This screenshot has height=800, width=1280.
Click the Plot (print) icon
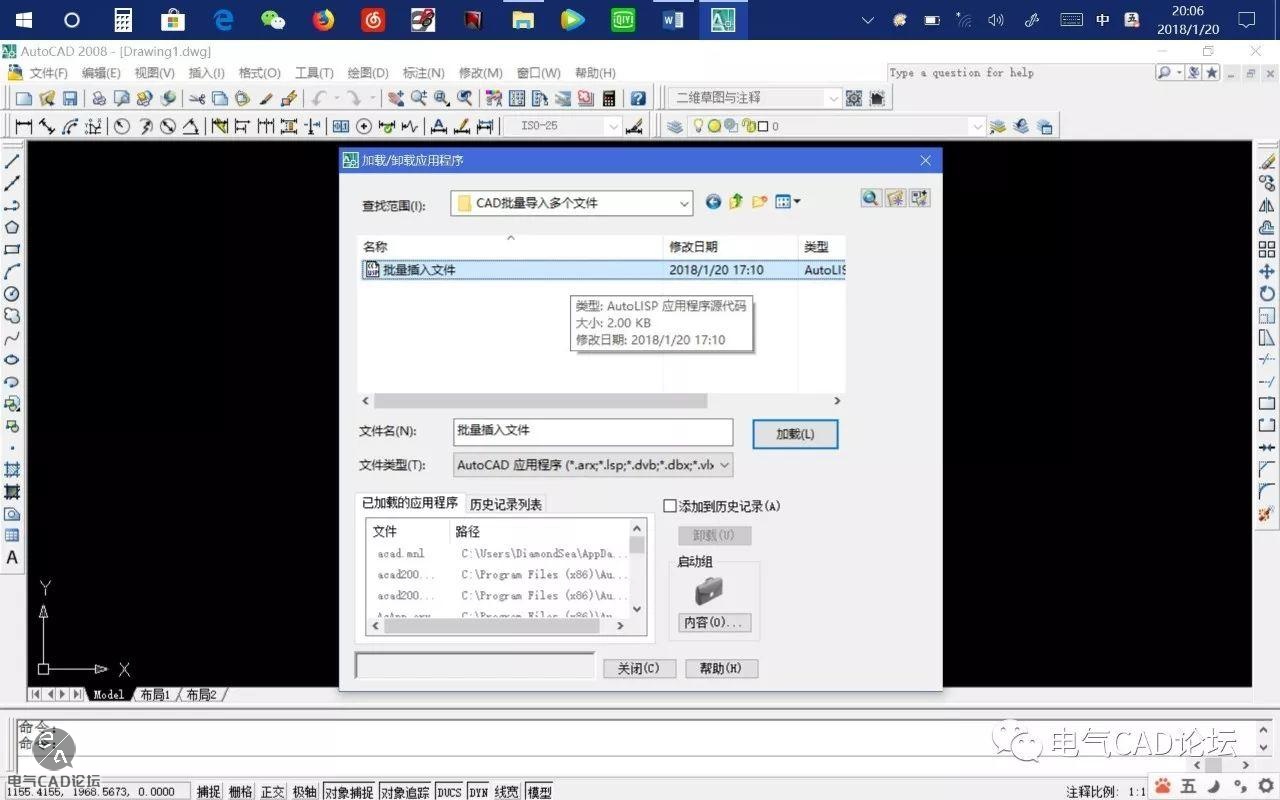click(99, 98)
